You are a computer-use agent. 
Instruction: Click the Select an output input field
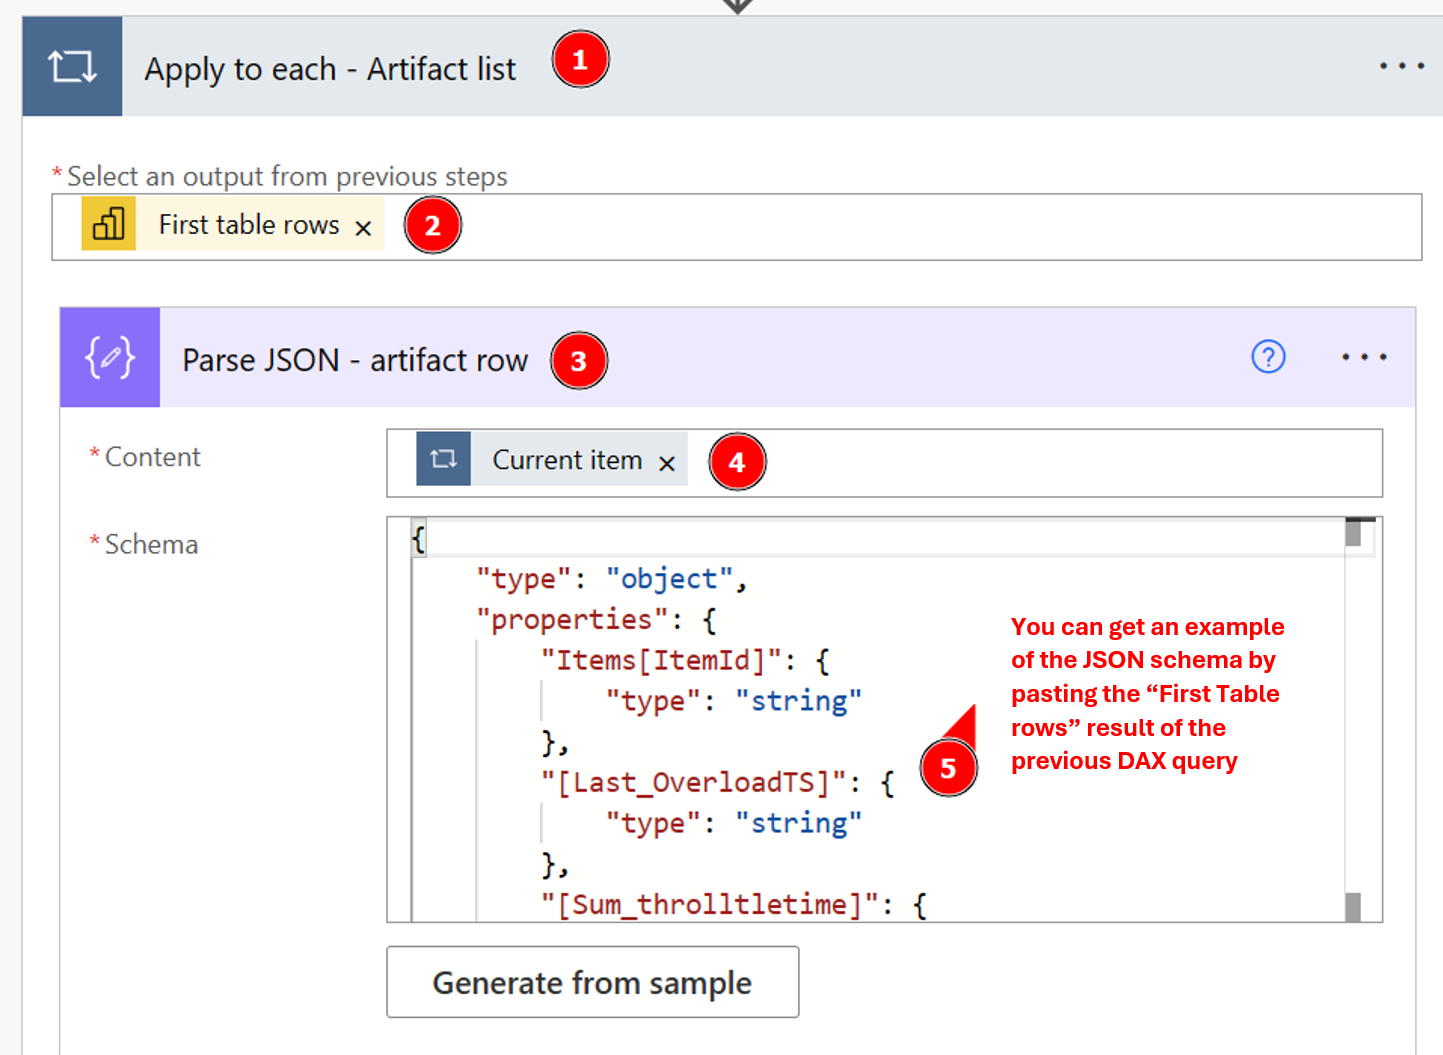click(900, 227)
